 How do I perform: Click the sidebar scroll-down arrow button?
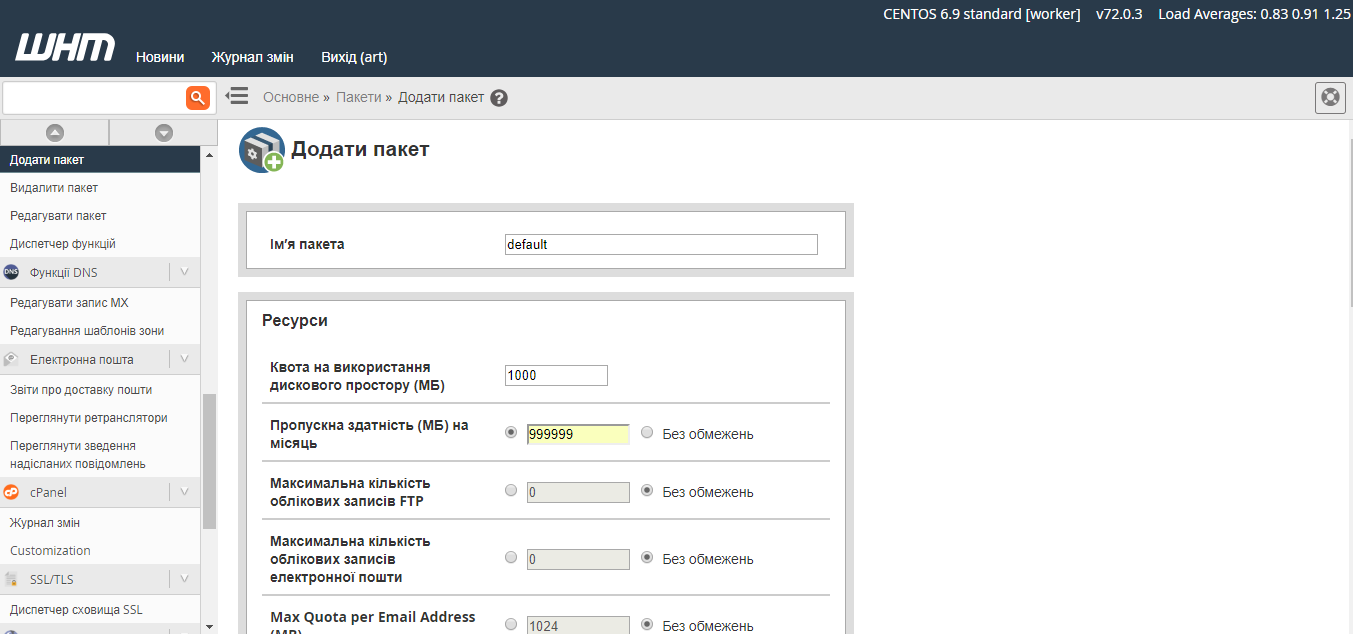[164, 132]
